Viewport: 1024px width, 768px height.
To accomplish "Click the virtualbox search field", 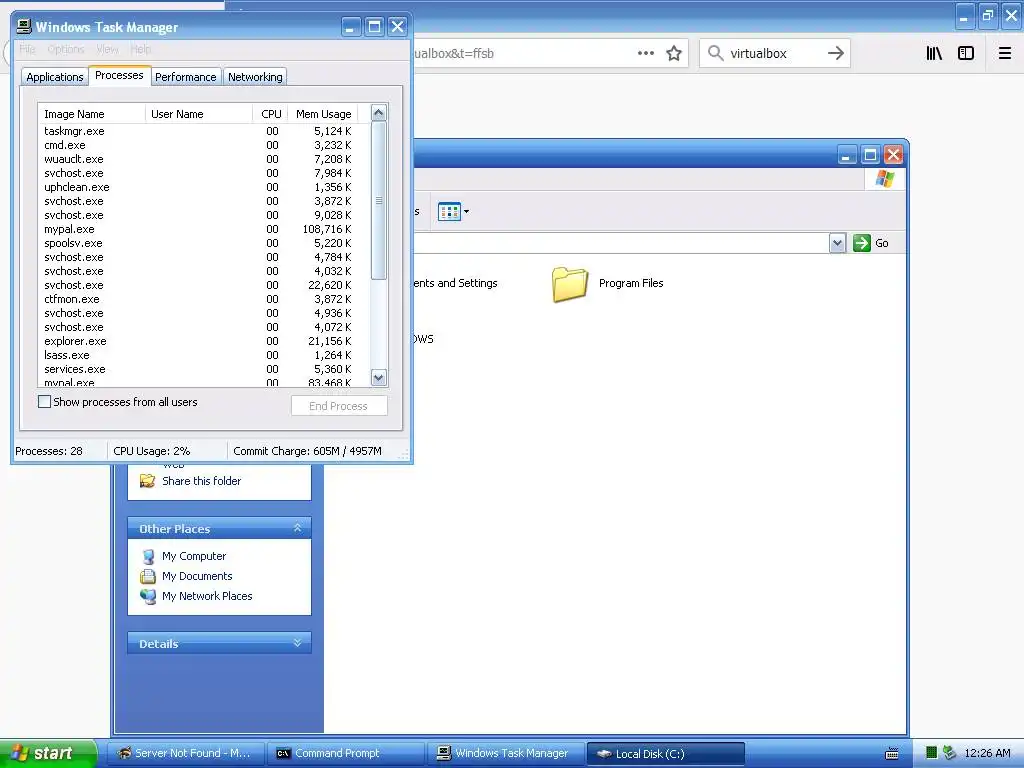I will [774, 53].
